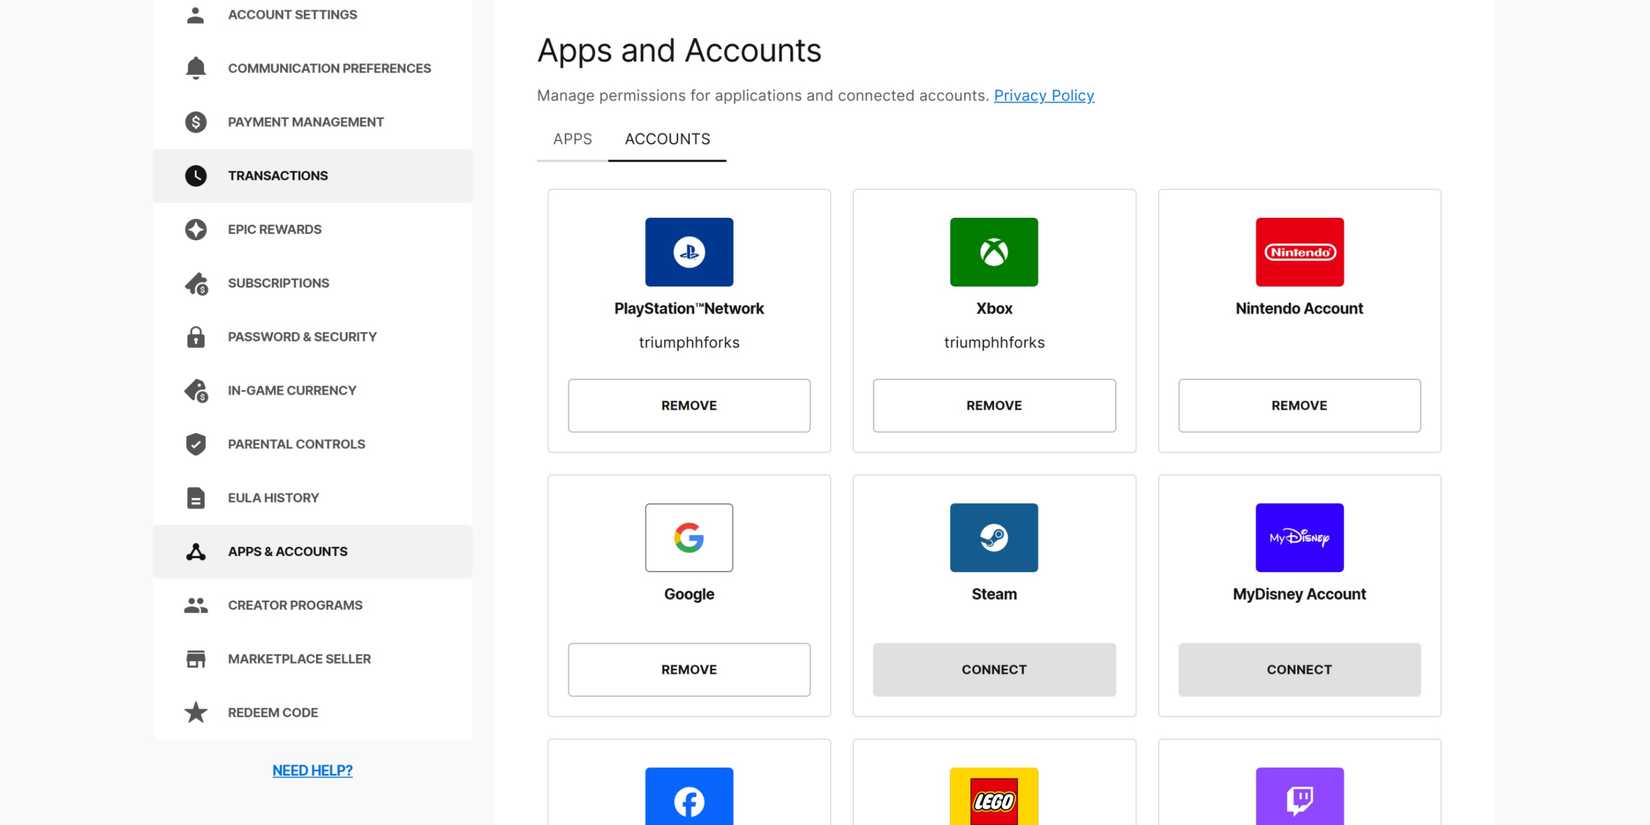This screenshot has width=1650, height=825.
Task: Open the Transactions page in sidebar
Action: [278, 176]
